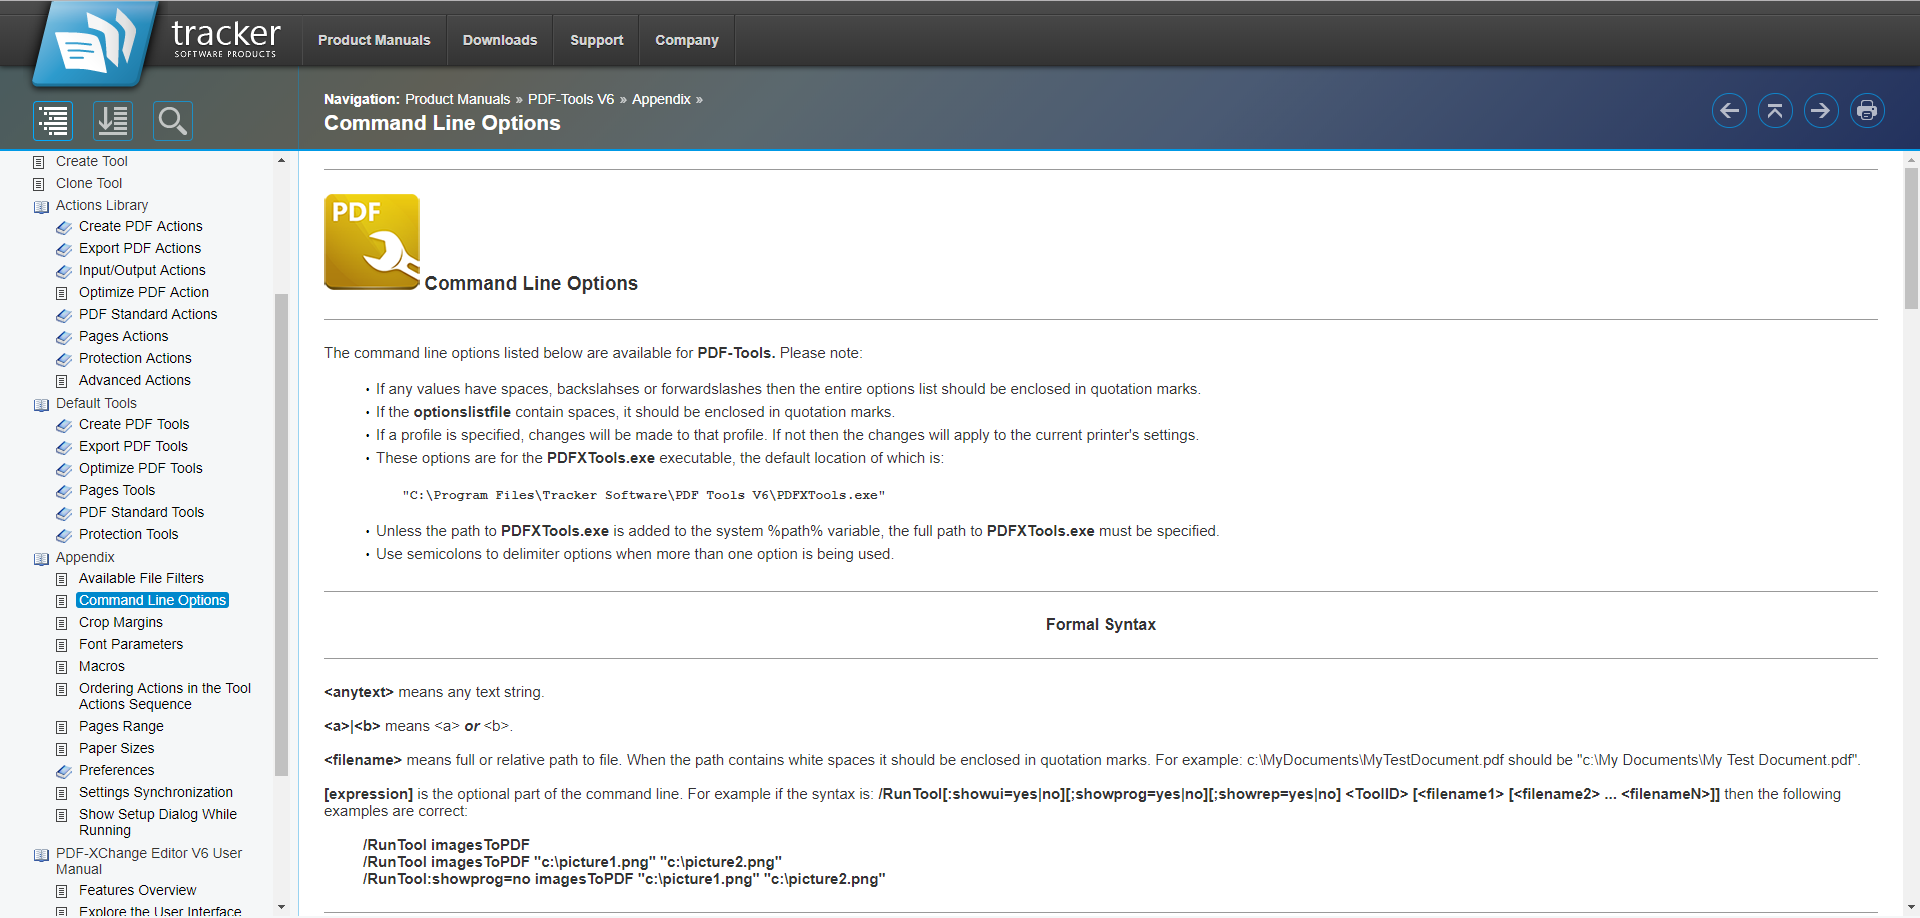Click page icon beside Crop Margins
Viewport: 1920px width, 918px height.
coord(62,623)
